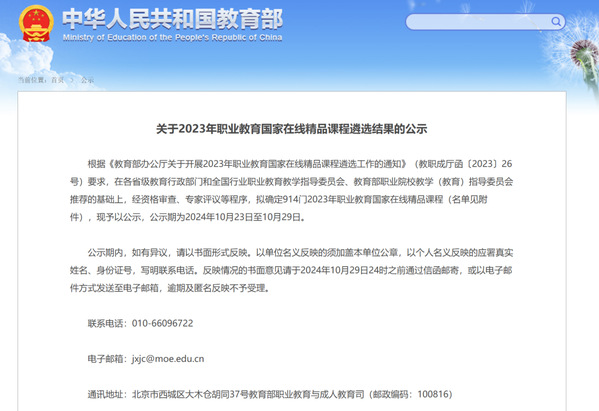Image resolution: width=599 pixels, height=411 pixels.
Task: Click the national emblem logo
Action: point(36,24)
